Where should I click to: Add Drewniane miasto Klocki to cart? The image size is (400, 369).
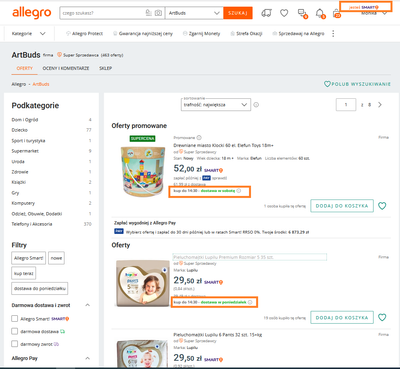[x=342, y=206]
